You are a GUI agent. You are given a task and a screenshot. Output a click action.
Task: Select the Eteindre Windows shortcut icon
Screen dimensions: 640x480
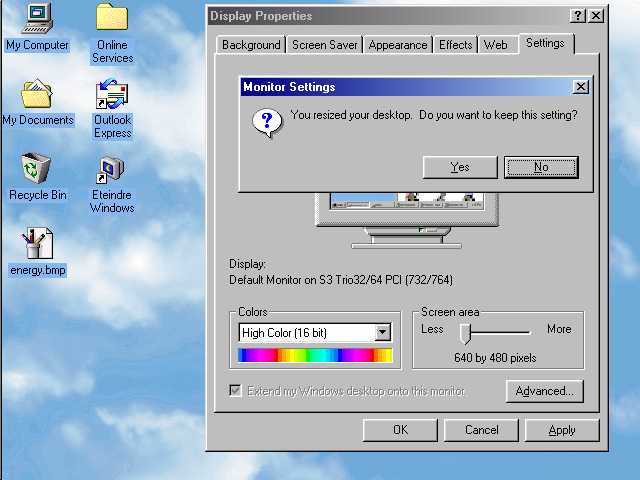pos(112,170)
